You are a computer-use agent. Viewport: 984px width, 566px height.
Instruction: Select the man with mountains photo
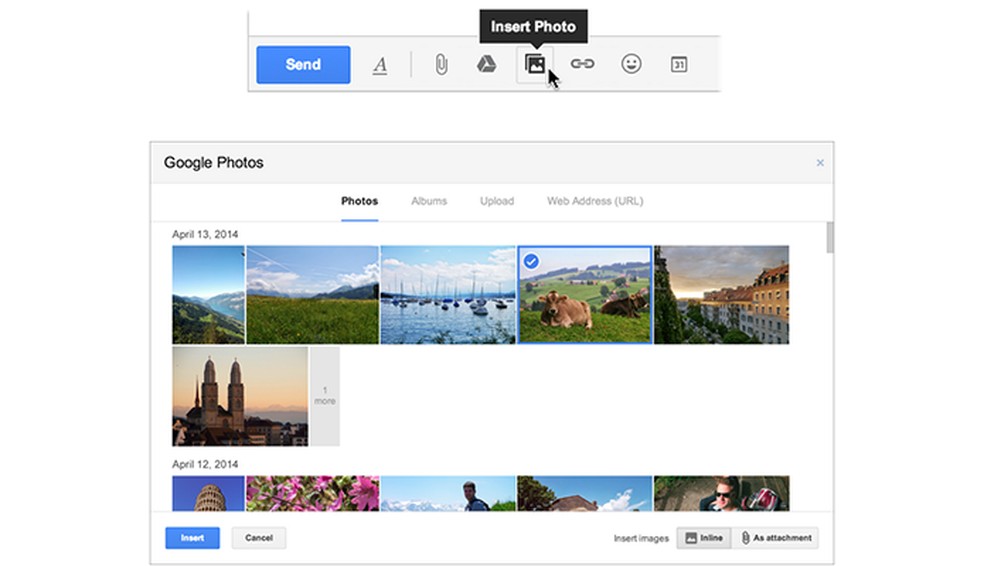448,493
